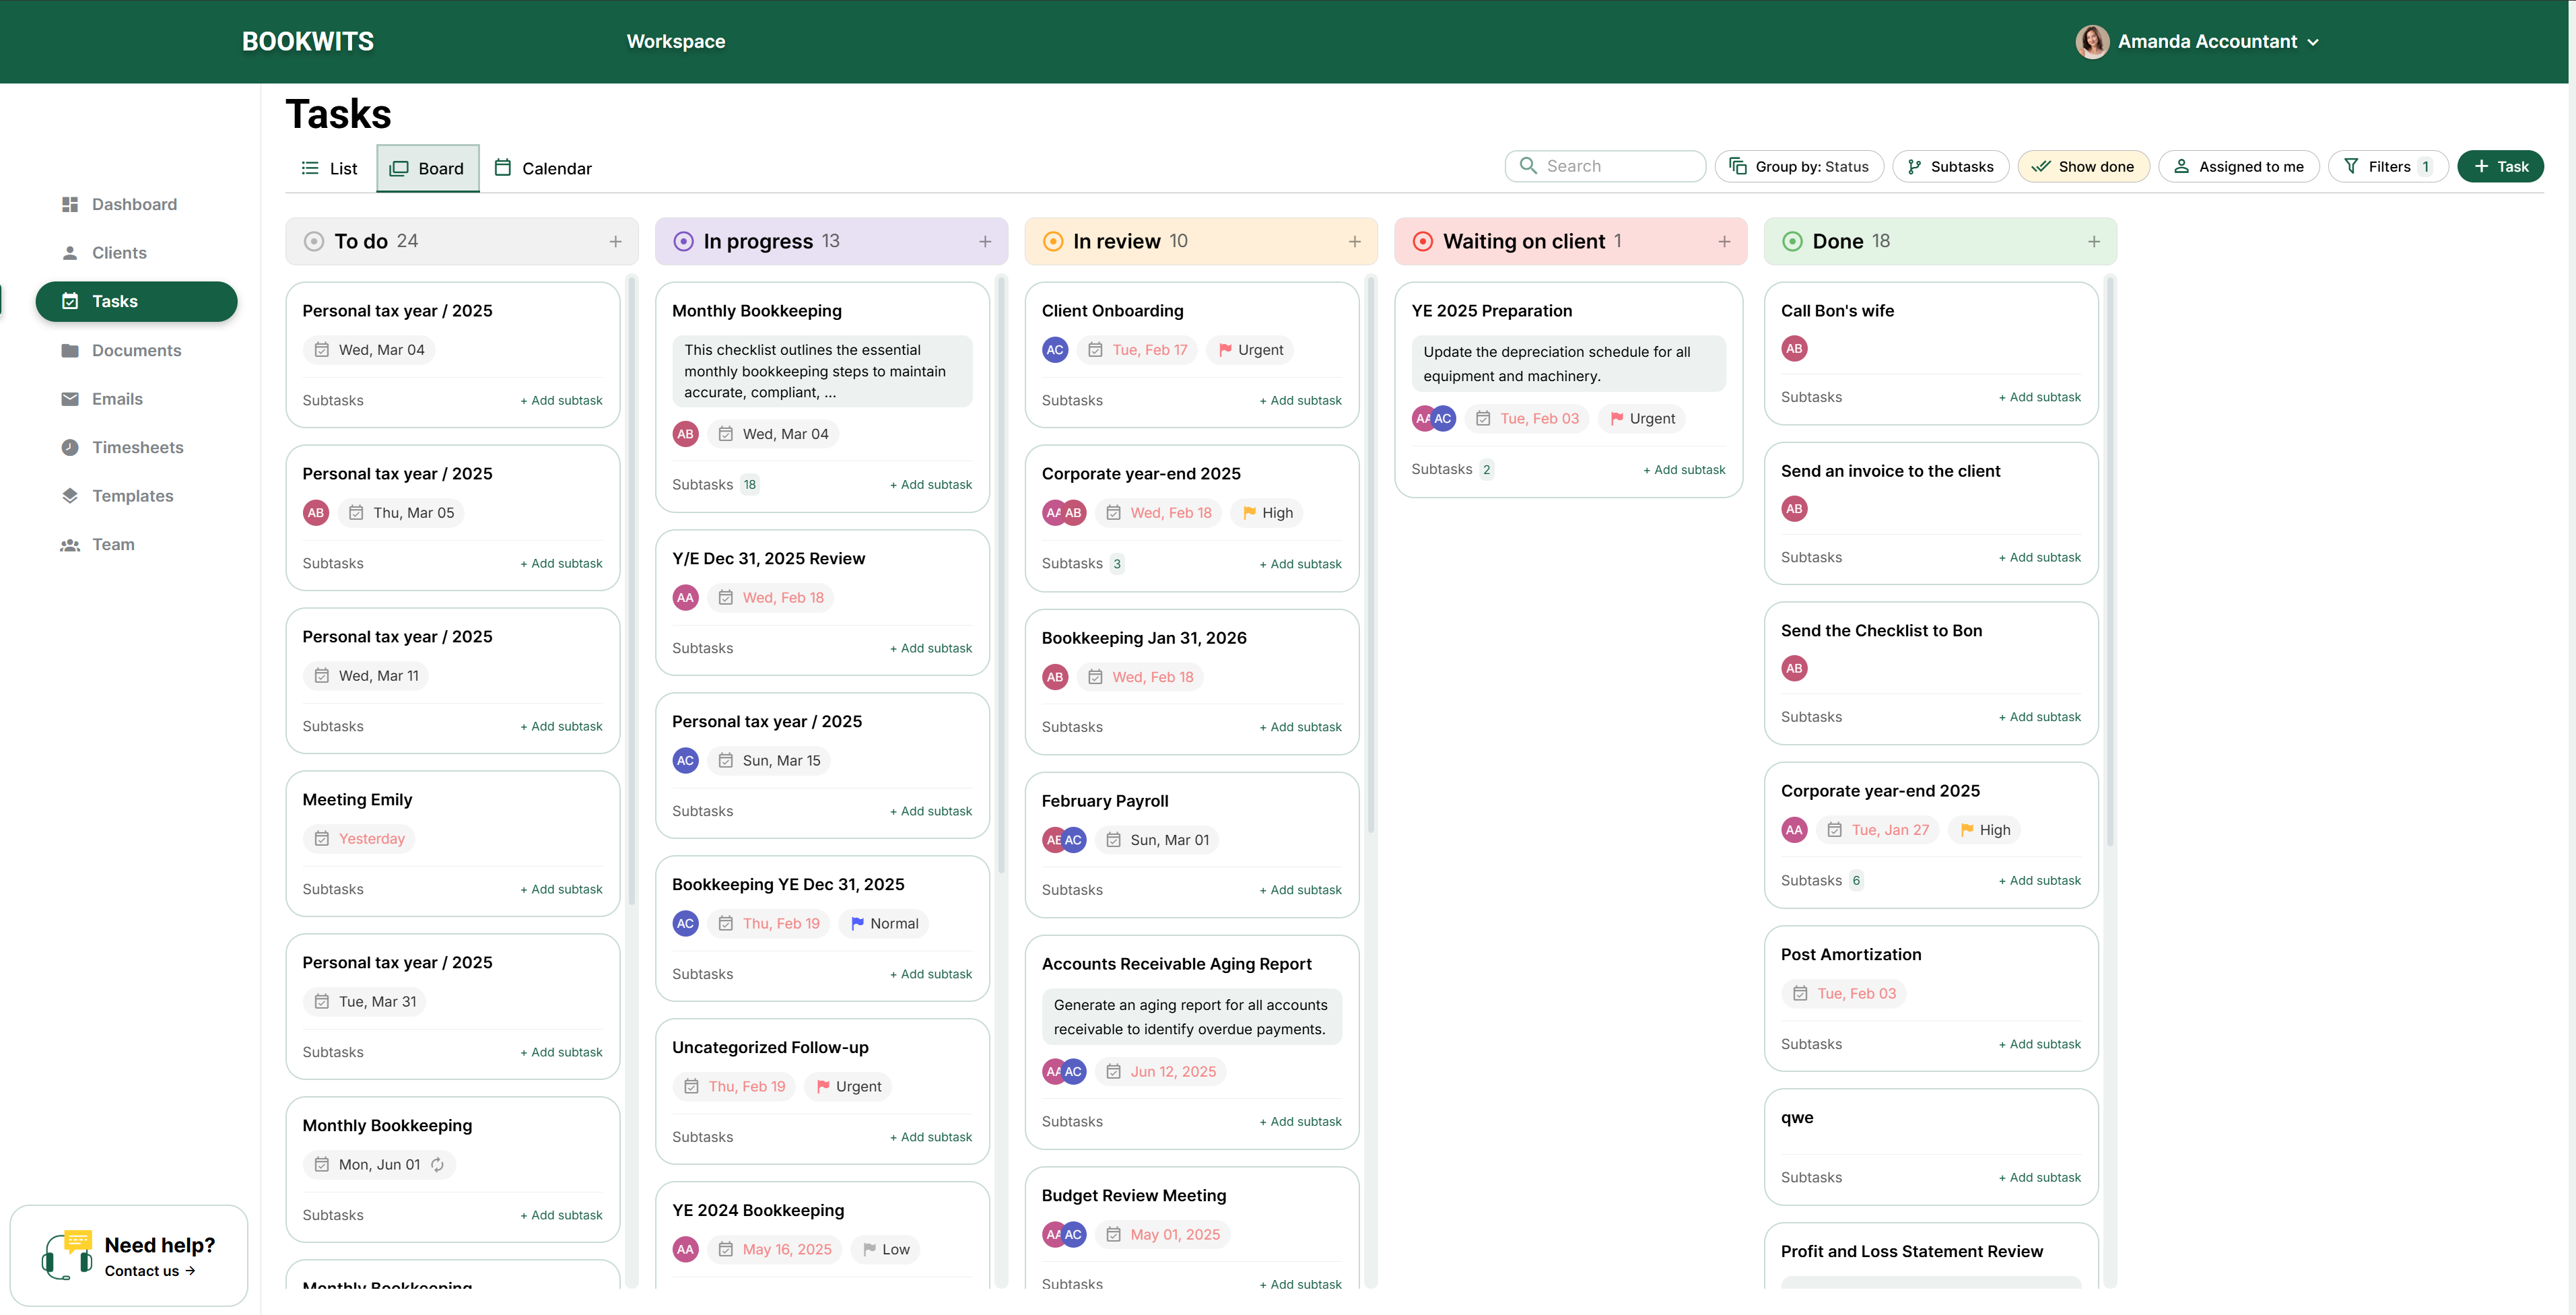This screenshot has width=2576, height=1315.
Task: Add a task to In progress column
Action: tap(985, 241)
